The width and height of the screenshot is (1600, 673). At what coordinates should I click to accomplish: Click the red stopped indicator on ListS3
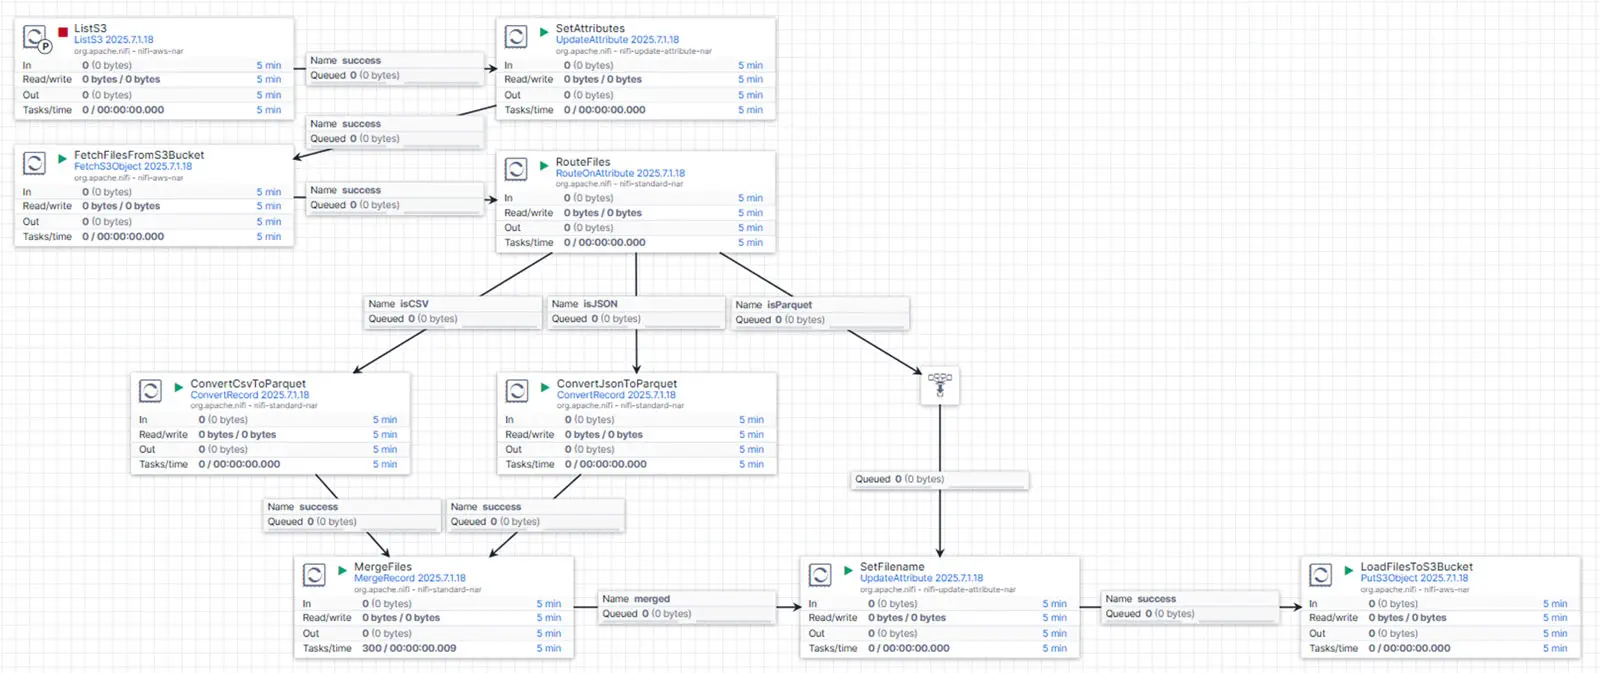63,33
